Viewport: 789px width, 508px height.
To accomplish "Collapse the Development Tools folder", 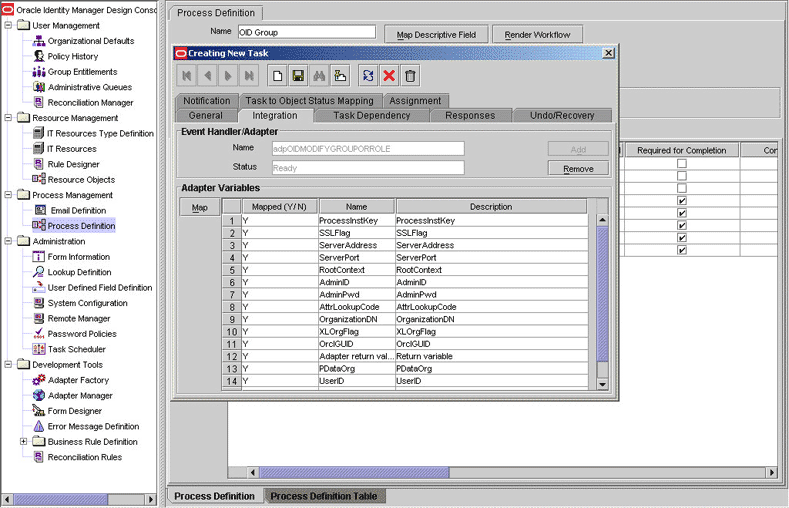I will 8,364.
